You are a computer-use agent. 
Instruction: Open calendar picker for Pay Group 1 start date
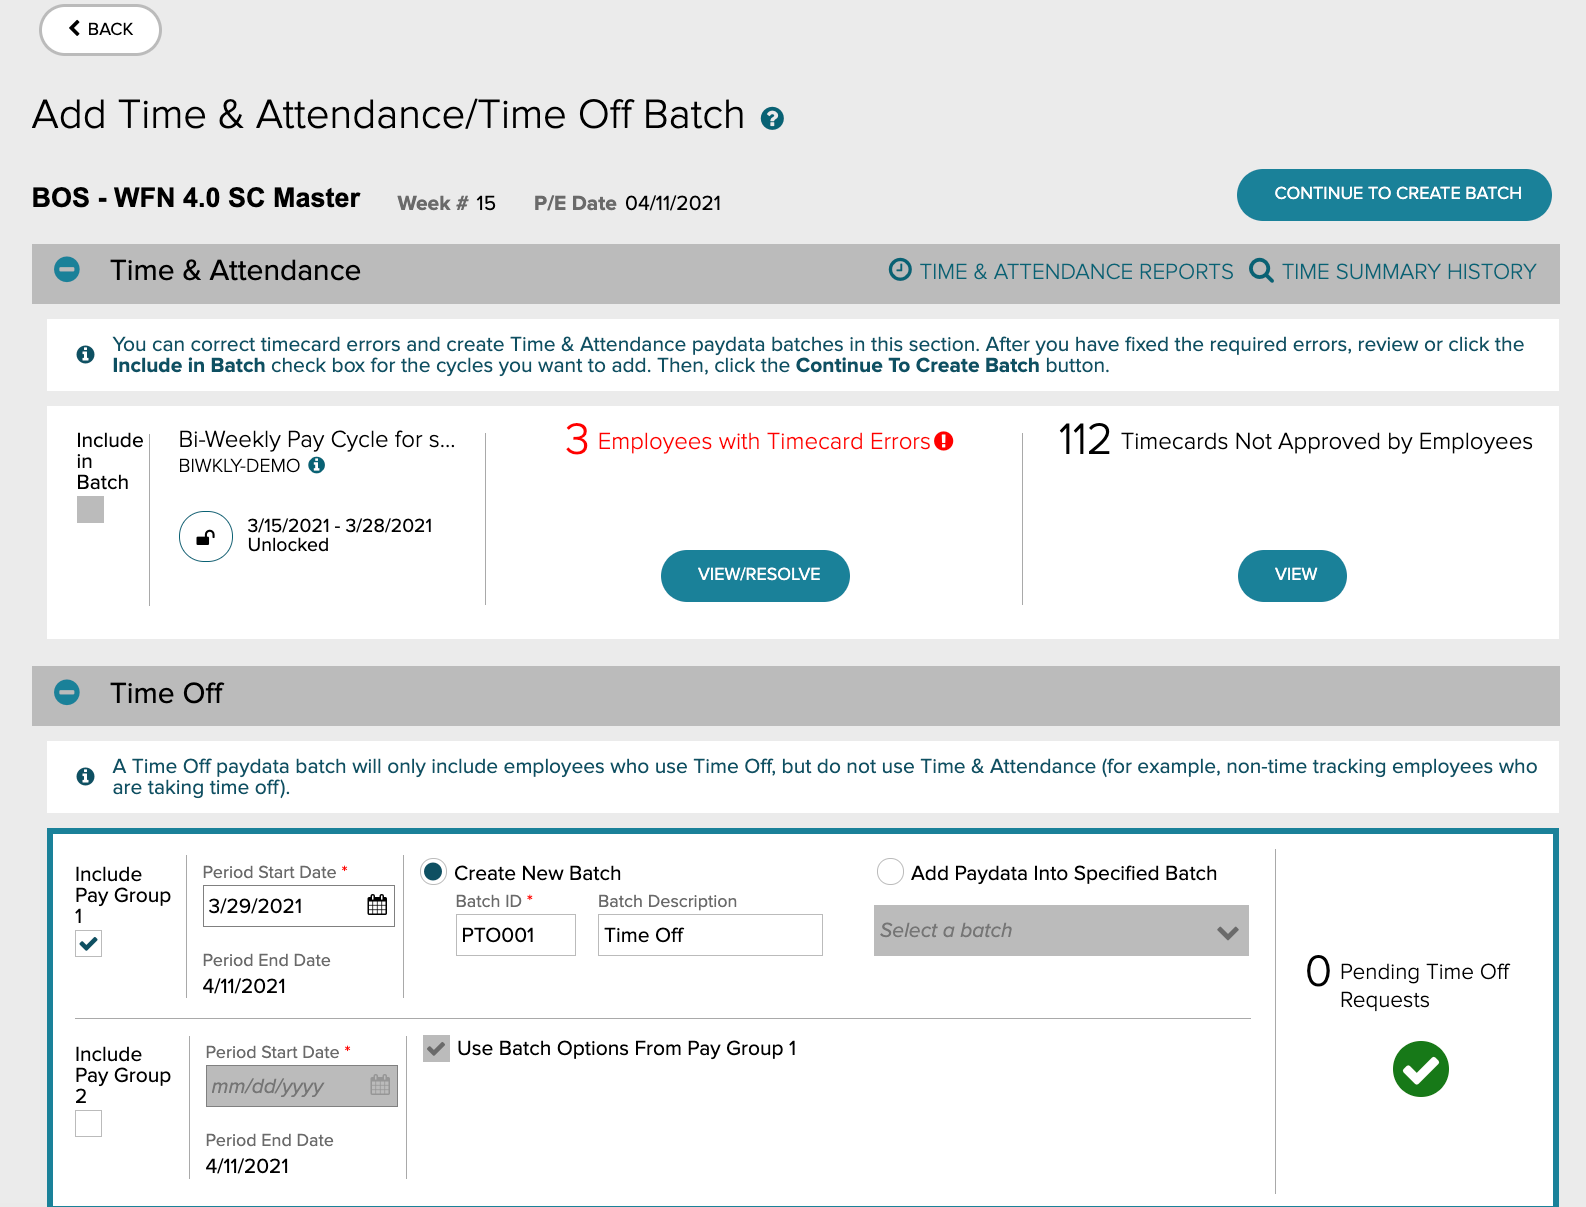click(377, 905)
